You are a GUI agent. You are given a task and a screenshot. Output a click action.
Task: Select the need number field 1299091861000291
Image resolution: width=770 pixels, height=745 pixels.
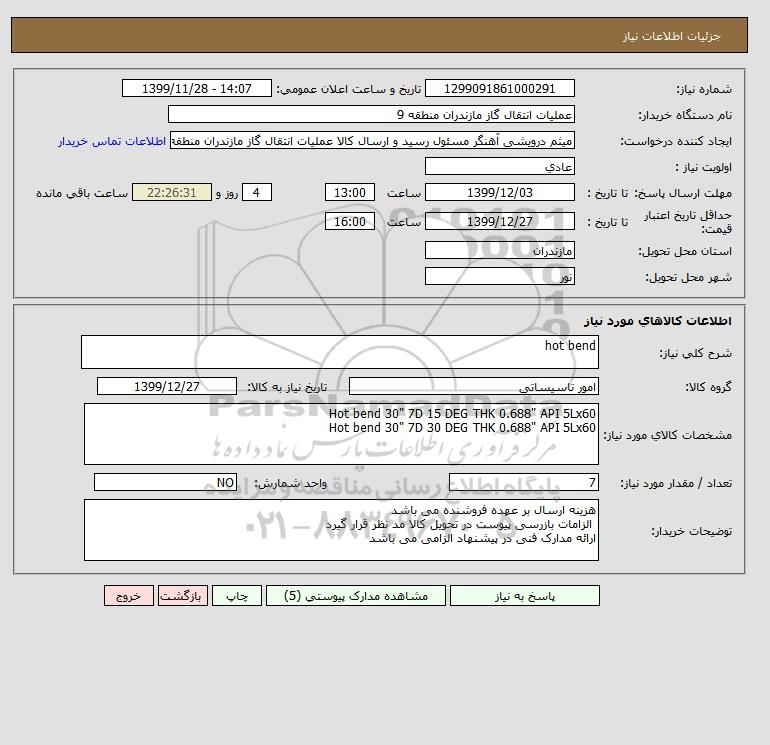(x=499, y=88)
